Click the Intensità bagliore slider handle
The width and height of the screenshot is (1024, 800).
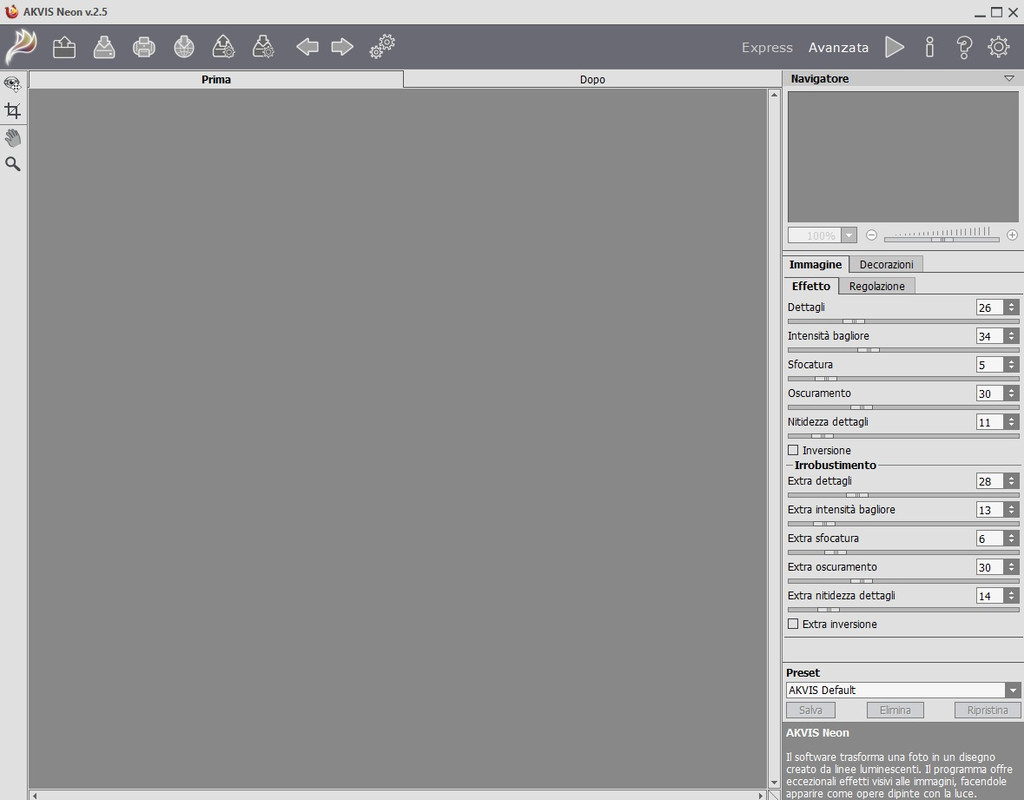(869, 350)
